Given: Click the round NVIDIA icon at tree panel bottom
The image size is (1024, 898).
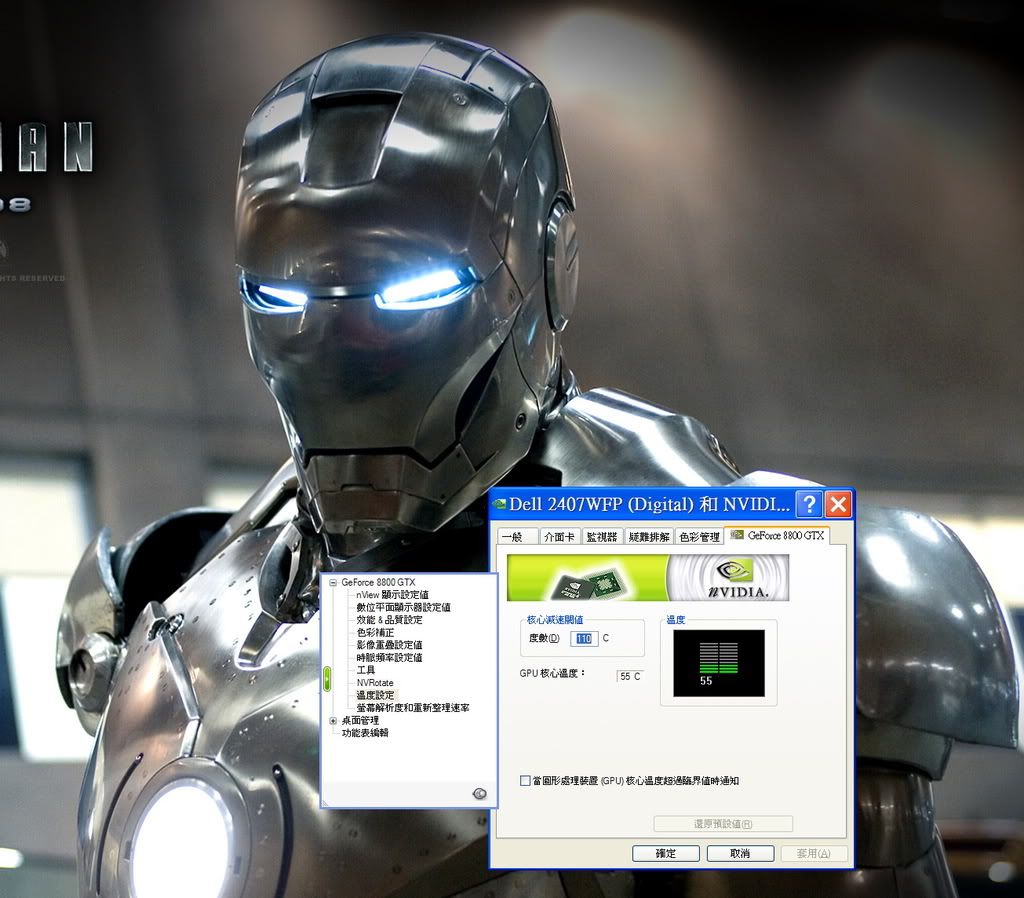Looking at the screenshot, I should click(479, 793).
